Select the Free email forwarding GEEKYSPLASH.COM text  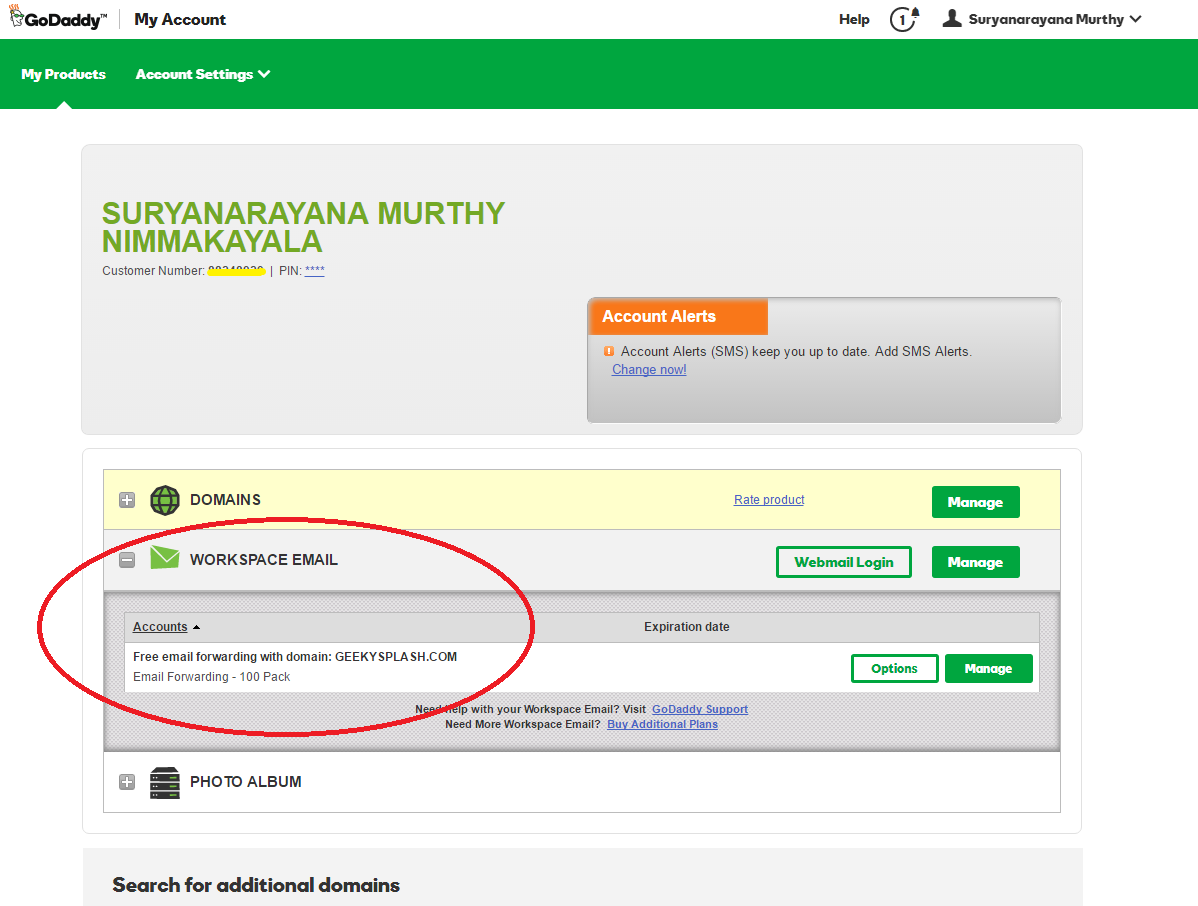coord(295,657)
